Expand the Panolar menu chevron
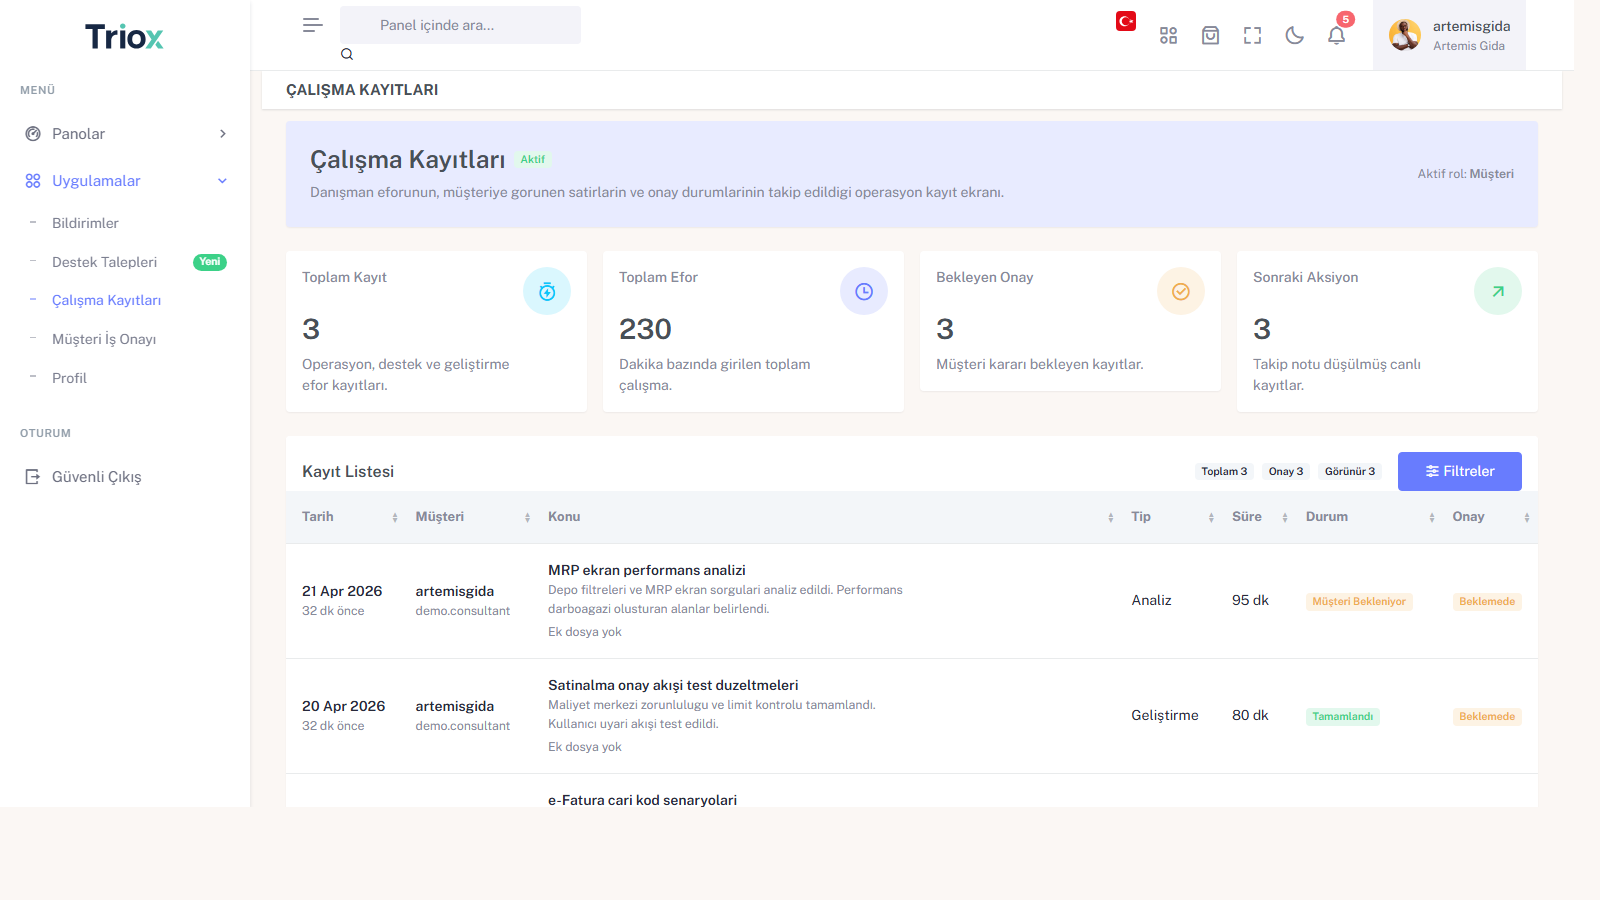The image size is (1600, 900). point(223,134)
